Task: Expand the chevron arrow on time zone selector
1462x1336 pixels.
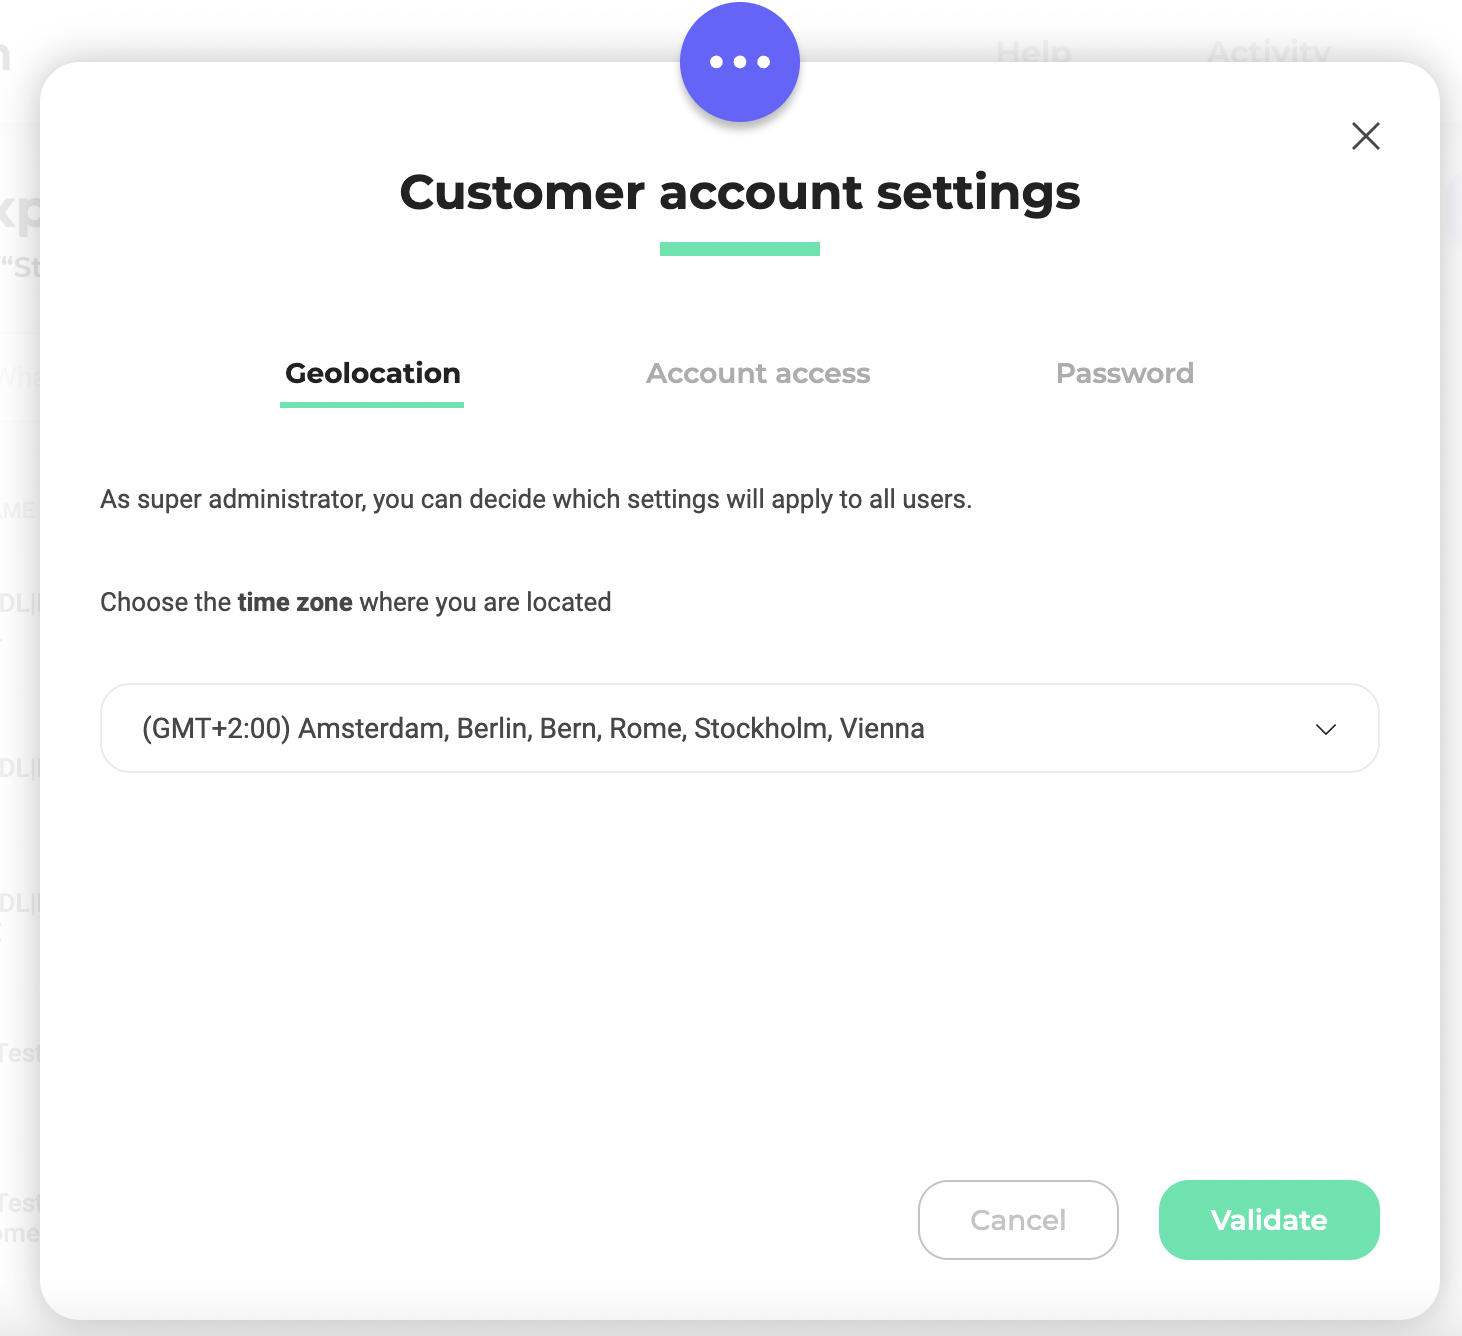Action: click(1326, 729)
